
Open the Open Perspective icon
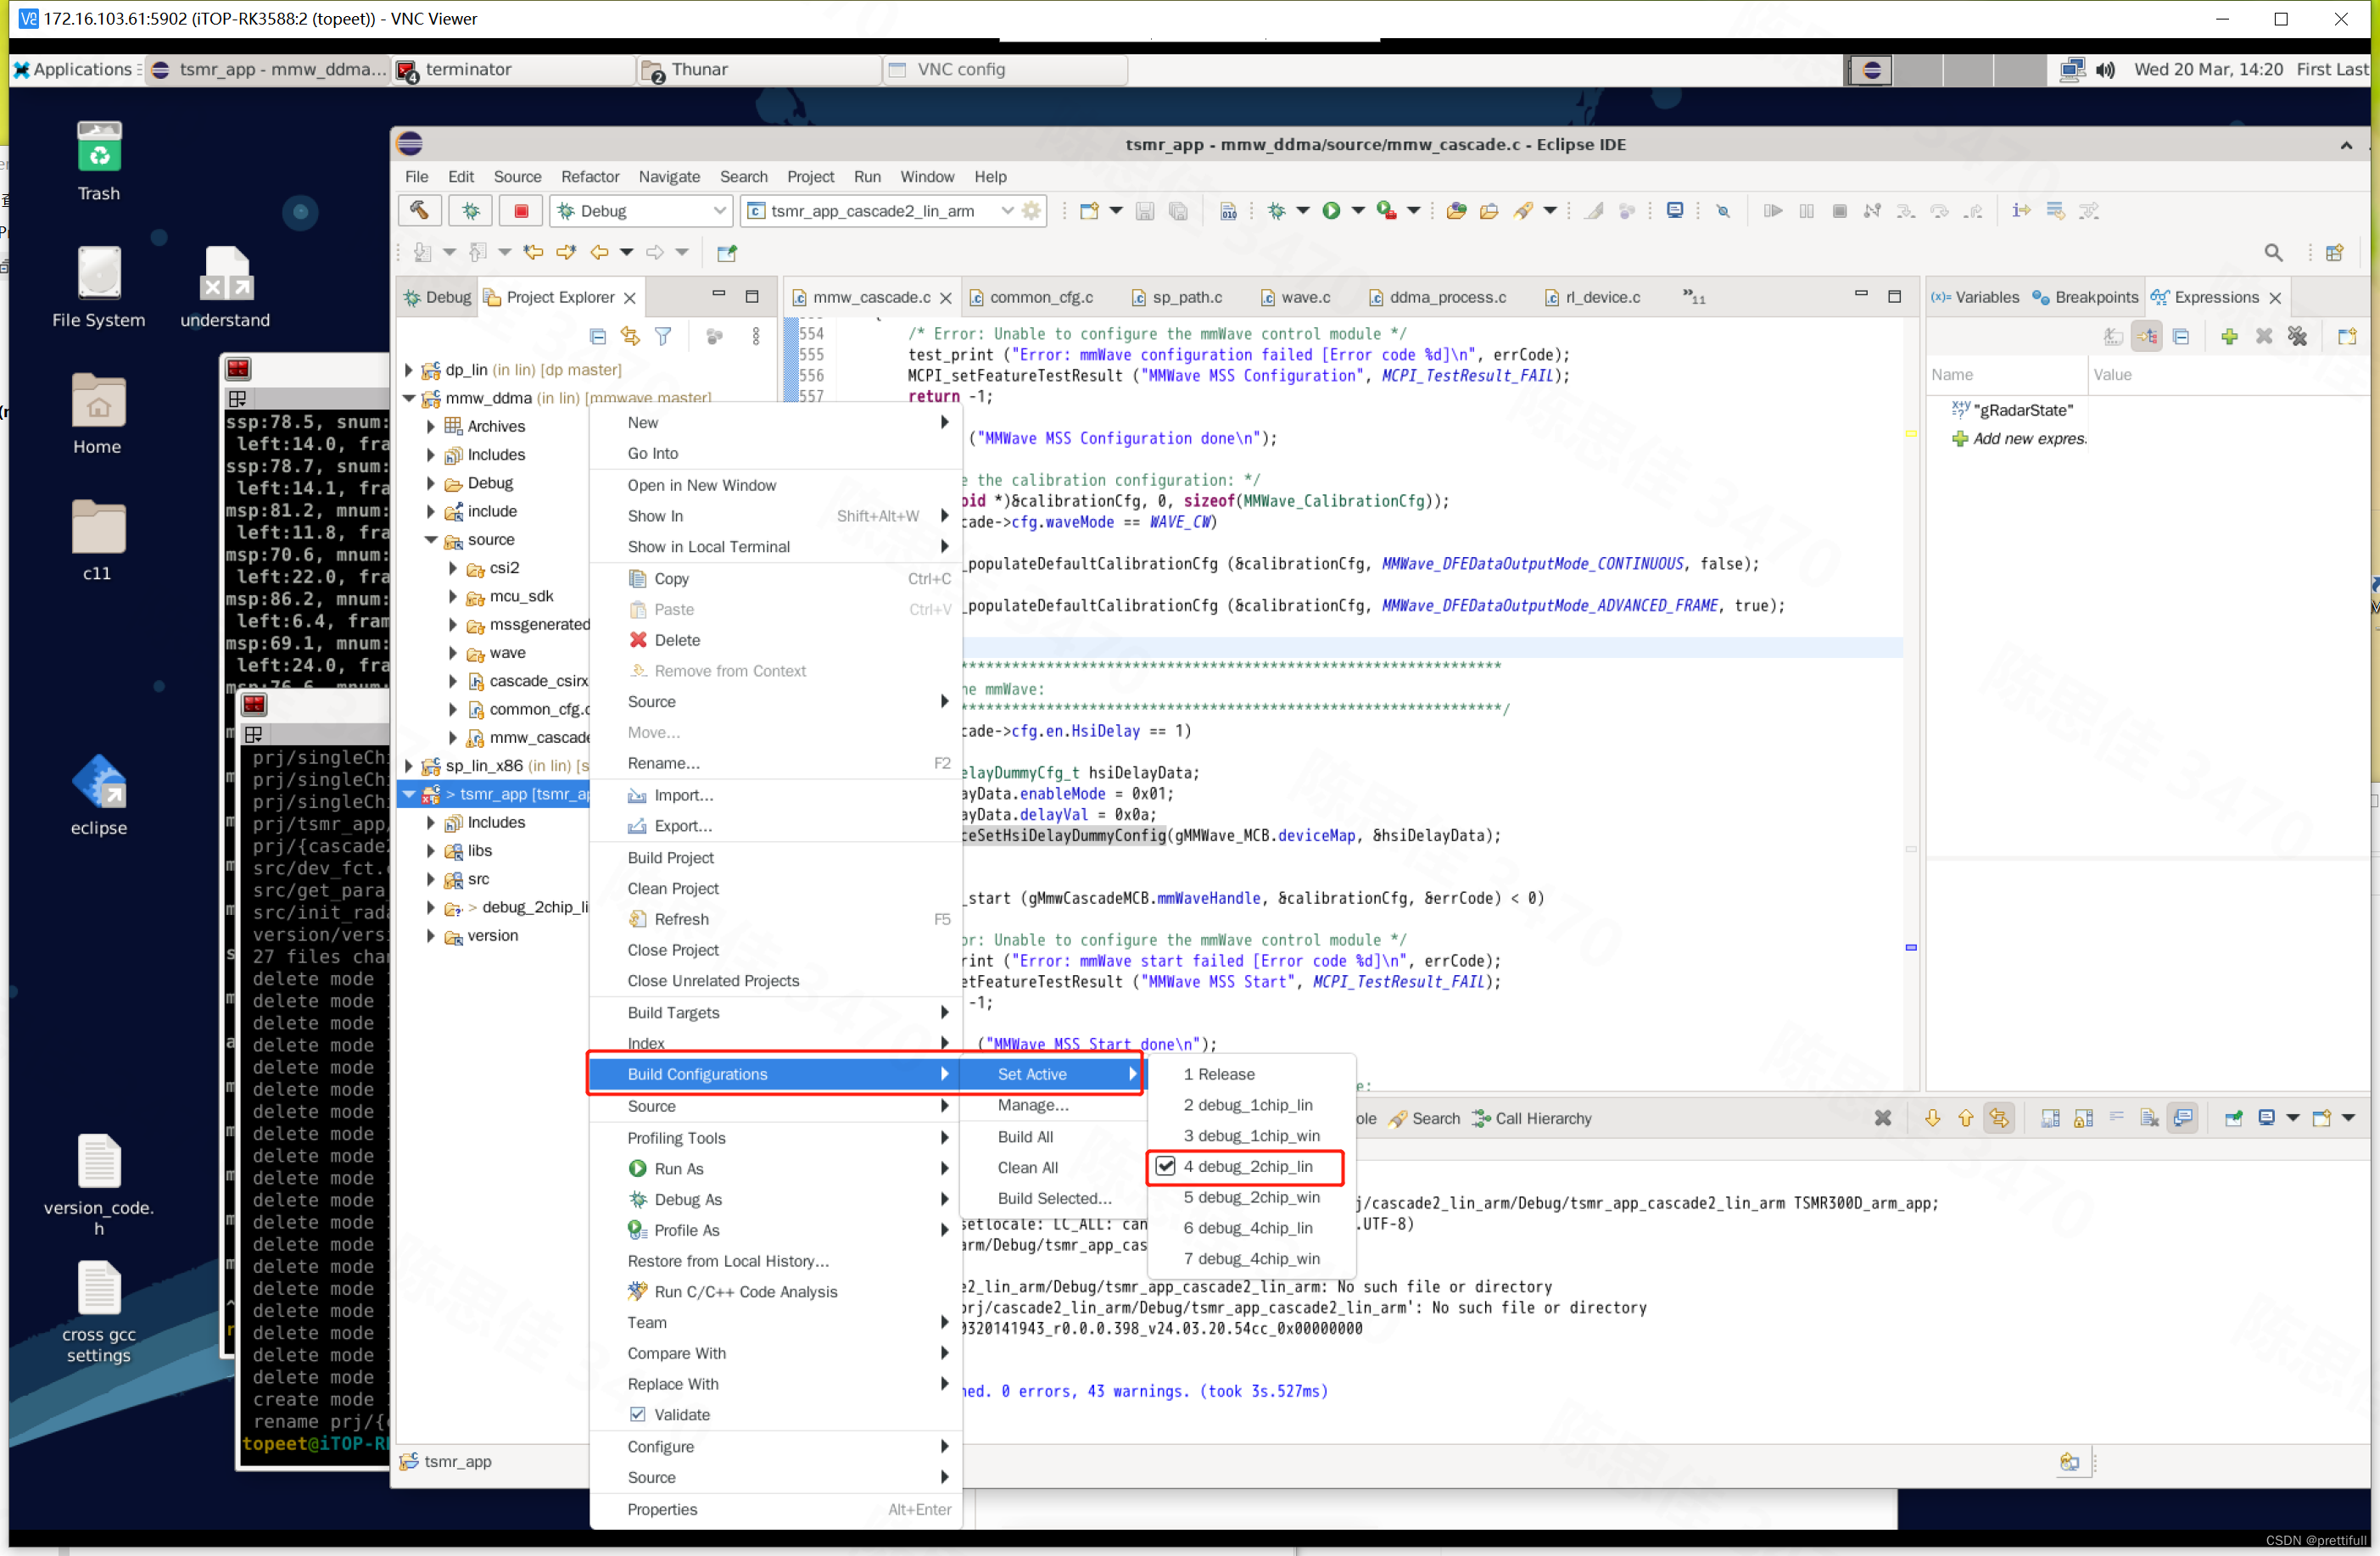click(x=2335, y=253)
